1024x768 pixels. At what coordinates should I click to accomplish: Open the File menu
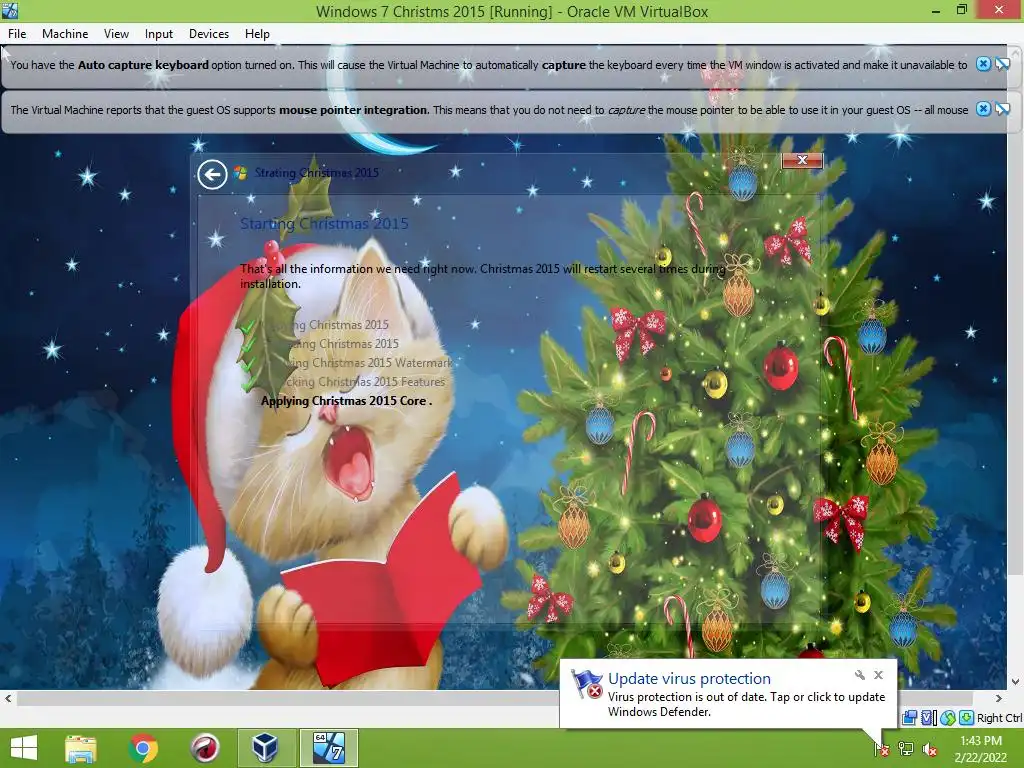[17, 34]
